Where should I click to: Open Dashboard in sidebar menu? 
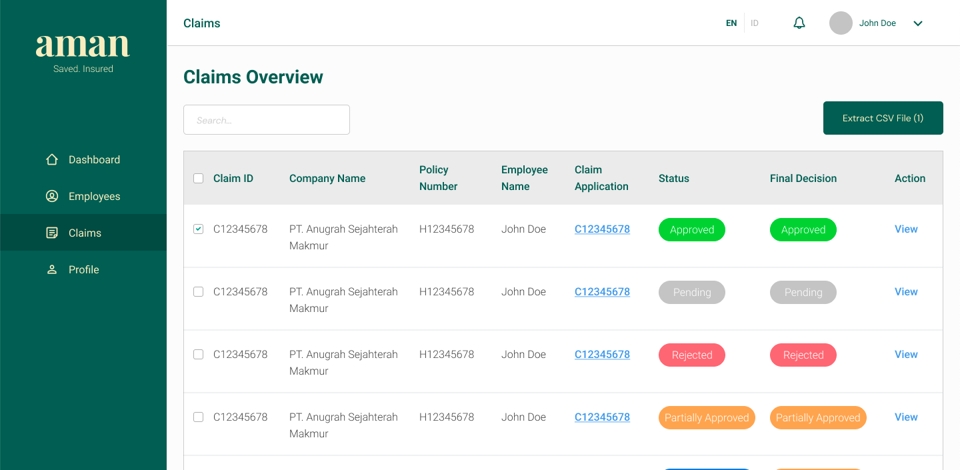click(x=83, y=160)
